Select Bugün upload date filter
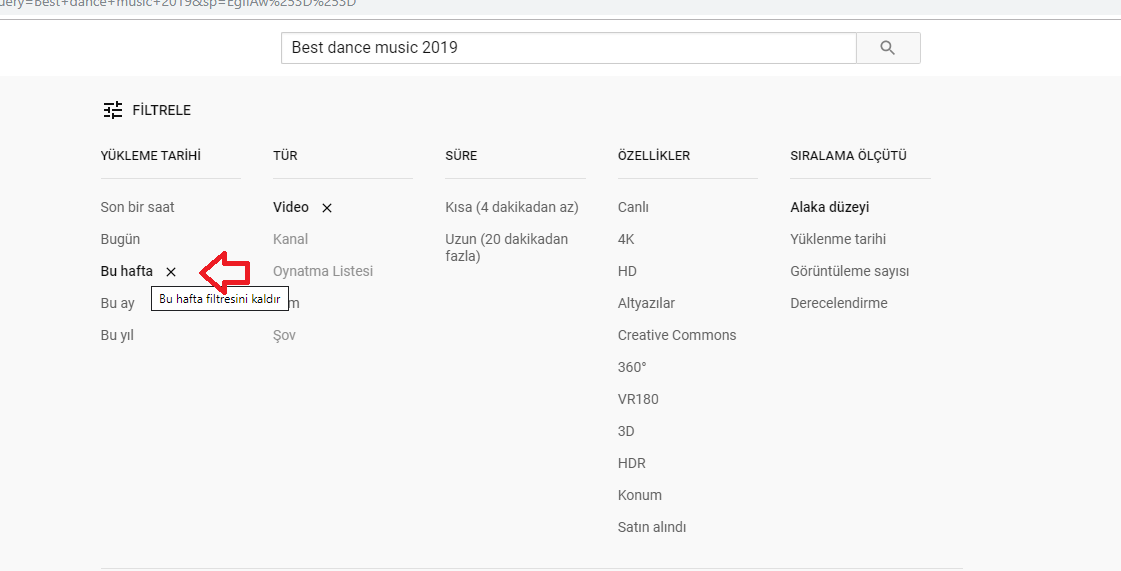Viewport: 1121px width, 571px height. [121, 239]
